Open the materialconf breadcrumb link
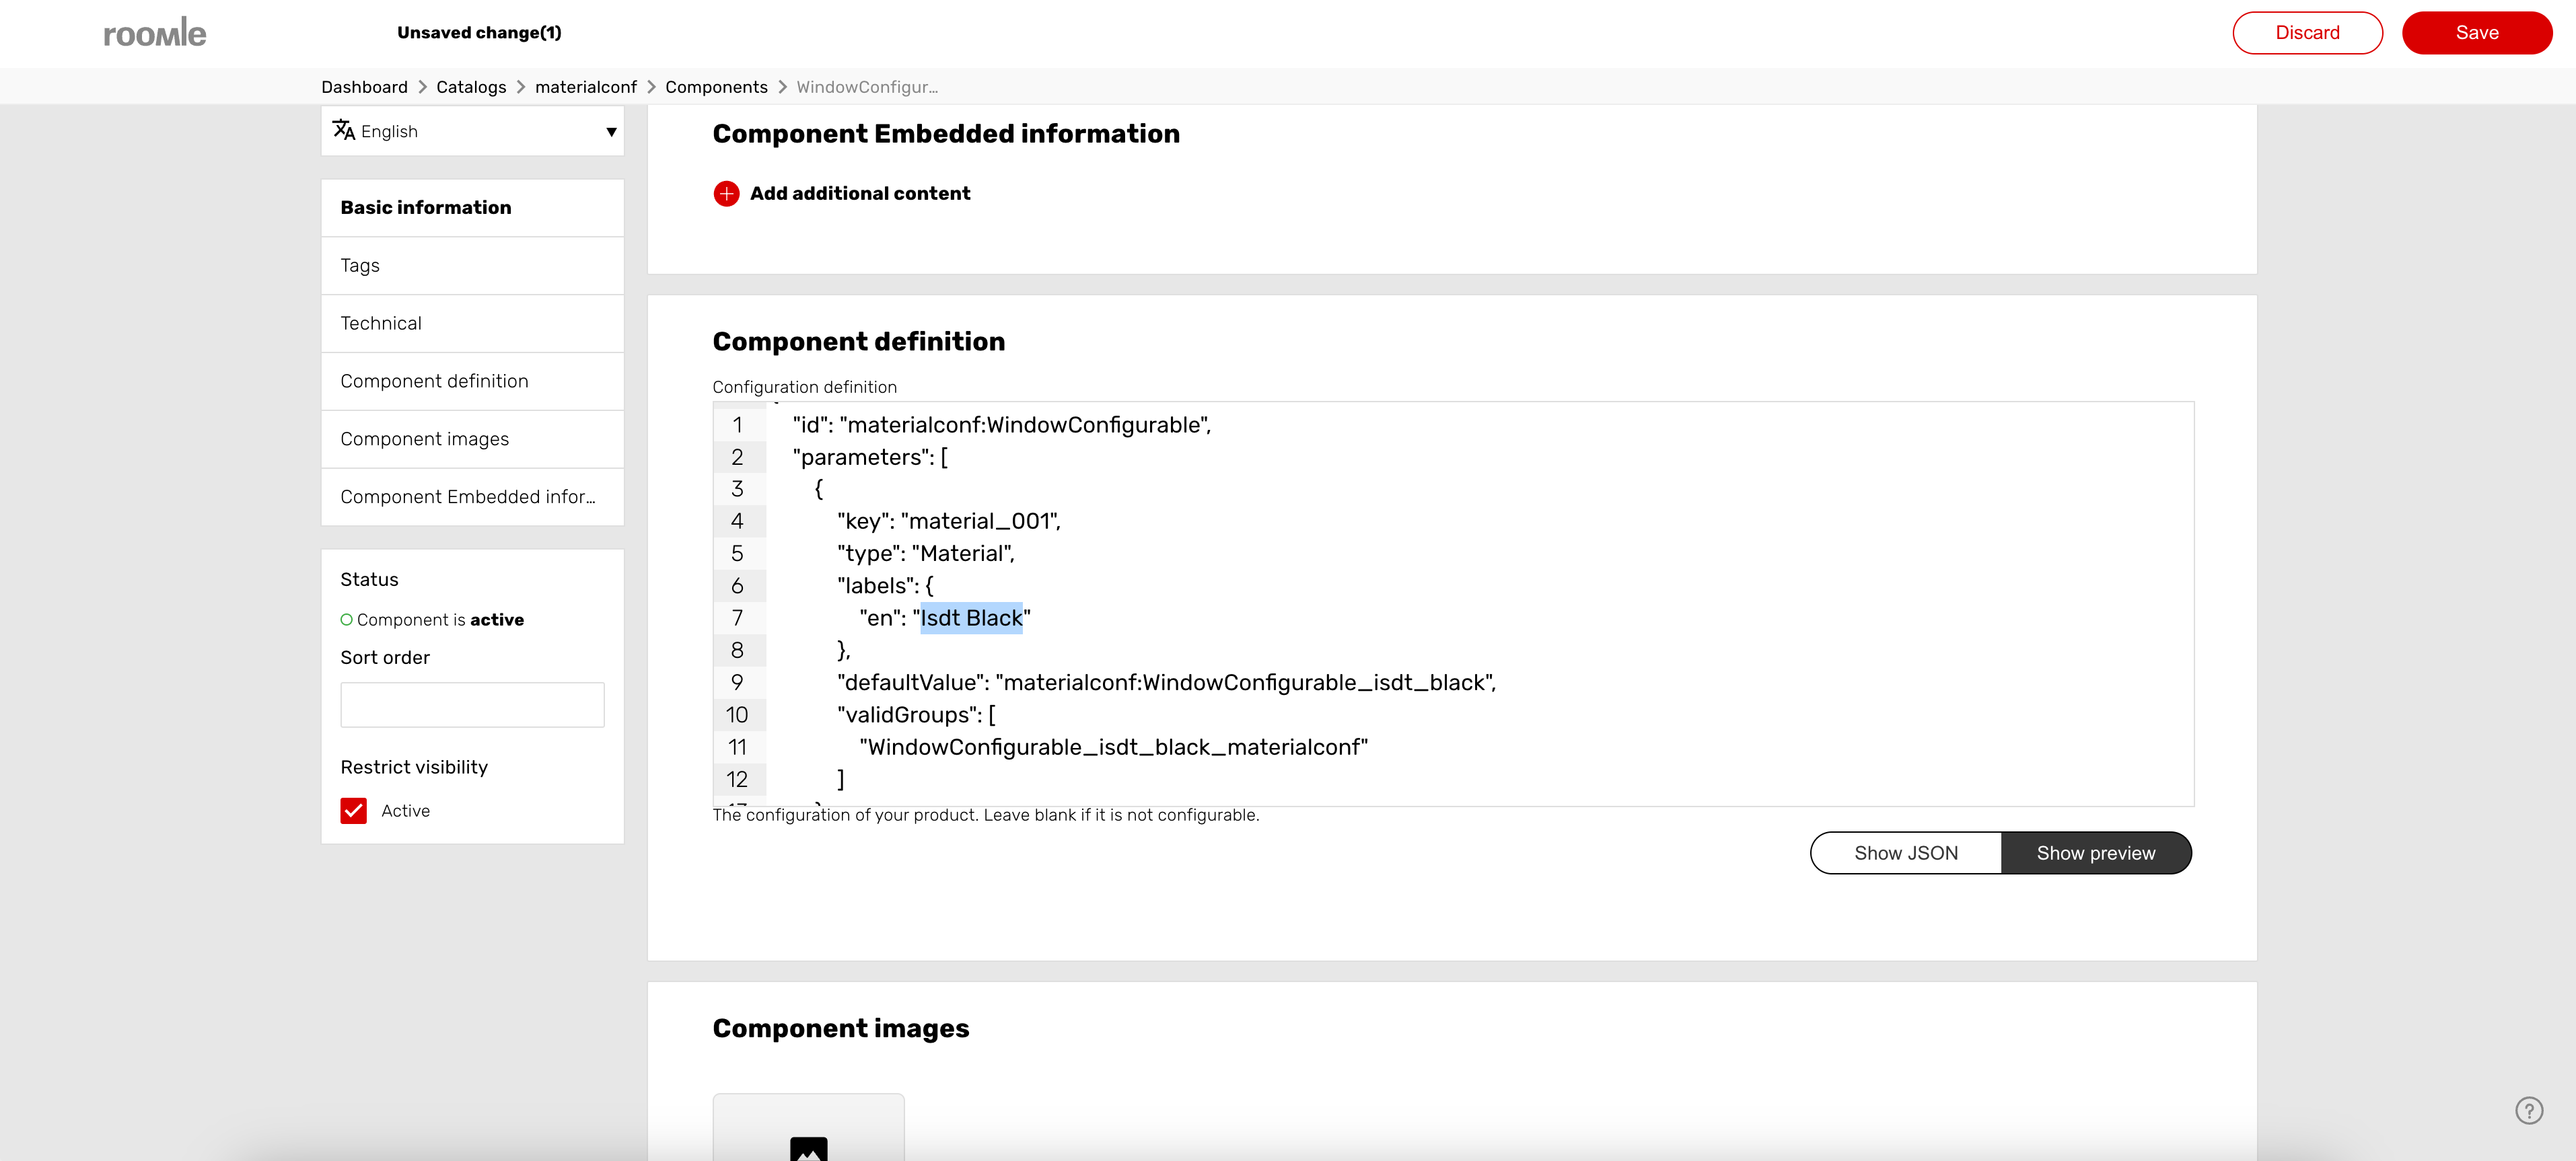 click(x=585, y=87)
